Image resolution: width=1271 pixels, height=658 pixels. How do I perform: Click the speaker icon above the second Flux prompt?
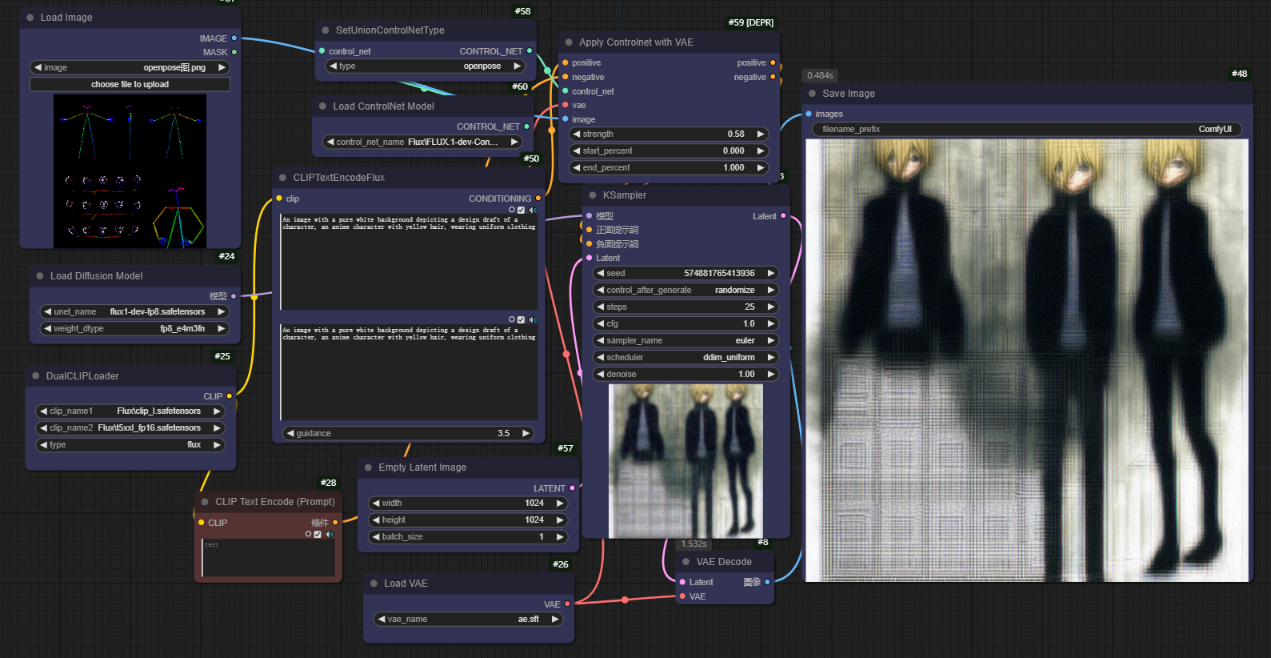point(532,320)
